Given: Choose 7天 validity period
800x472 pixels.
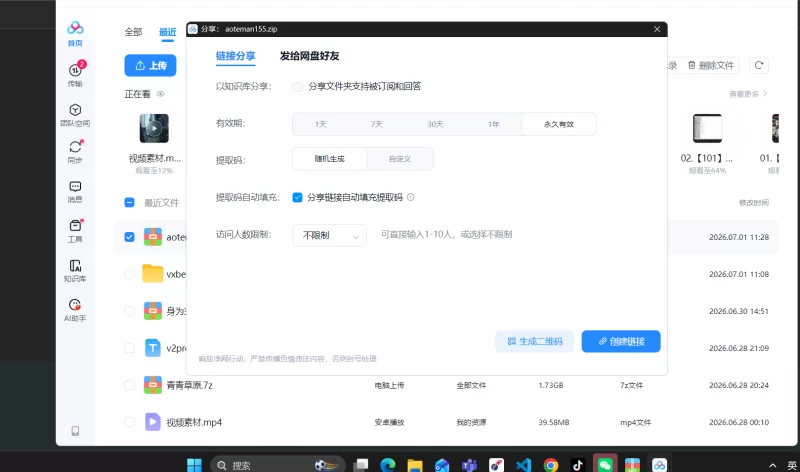Looking at the screenshot, I should point(377,124).
